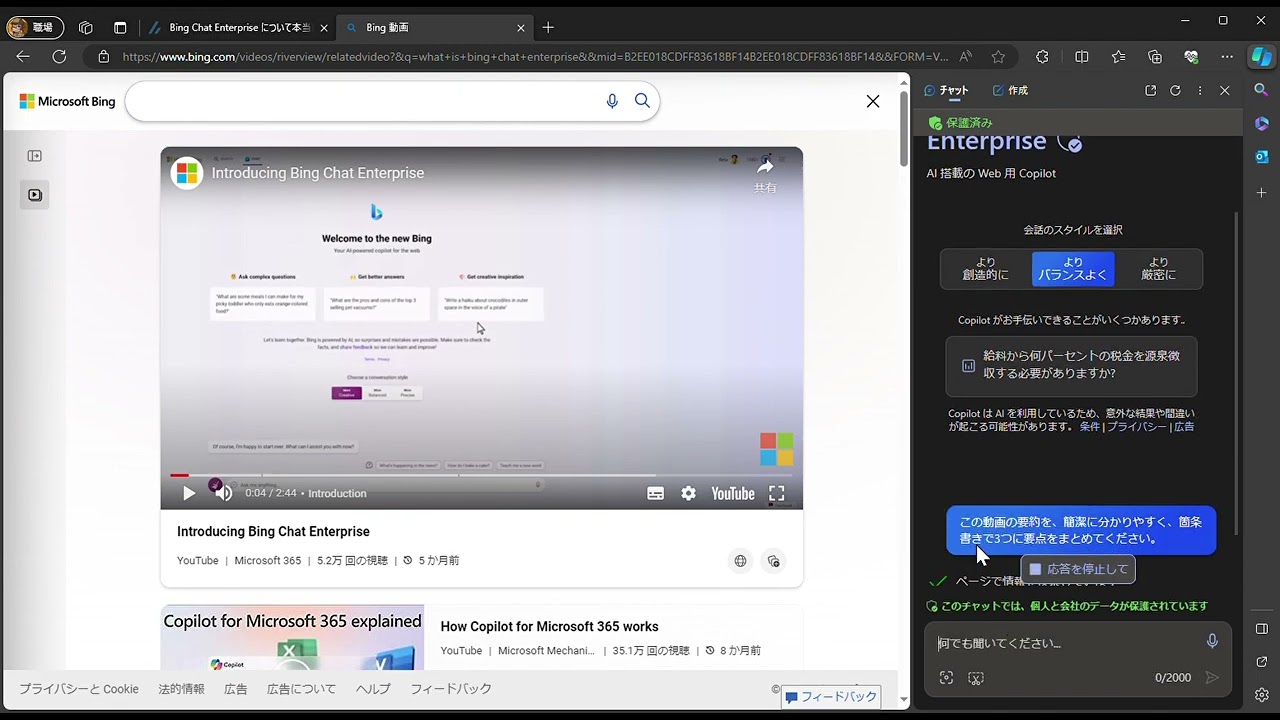This screenshot has height=720, width=1280.
Task: Close the Copilot sidebar pane
Action: [1224, 90]
